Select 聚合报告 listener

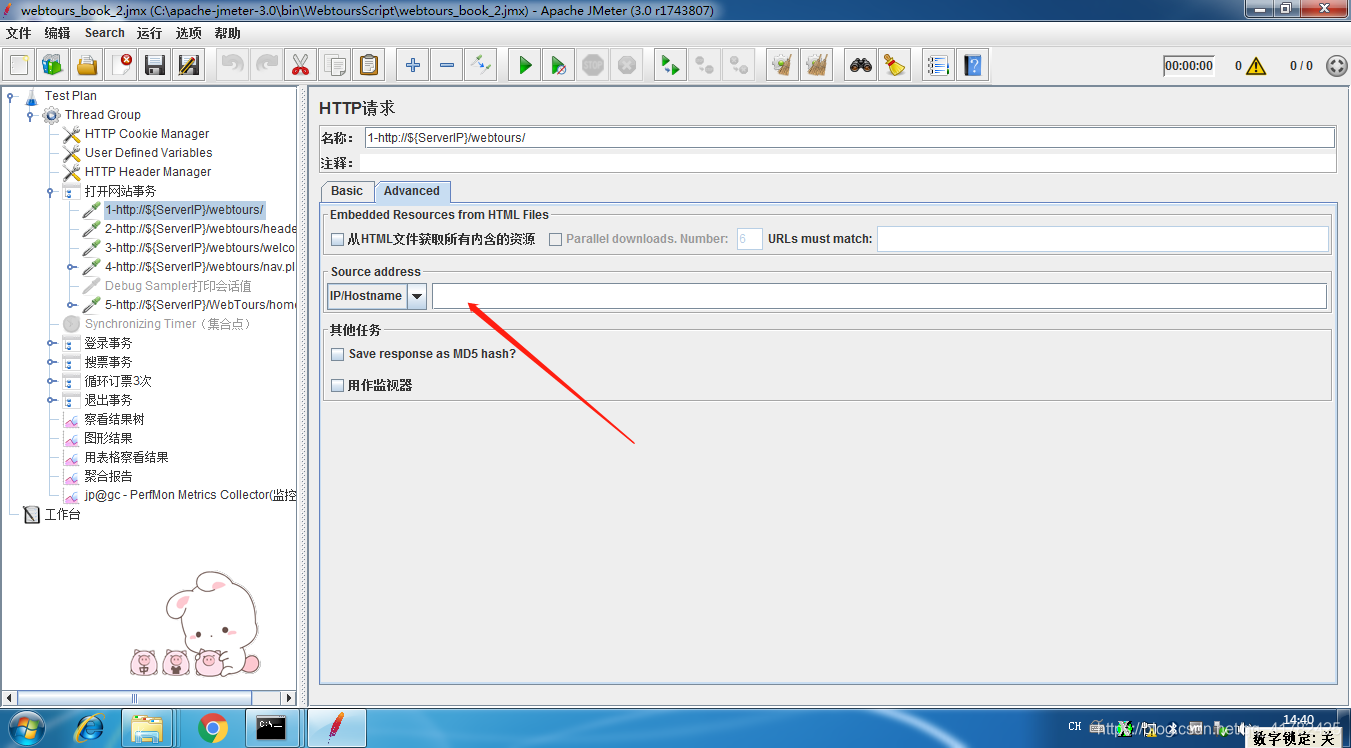pos(108,476)
